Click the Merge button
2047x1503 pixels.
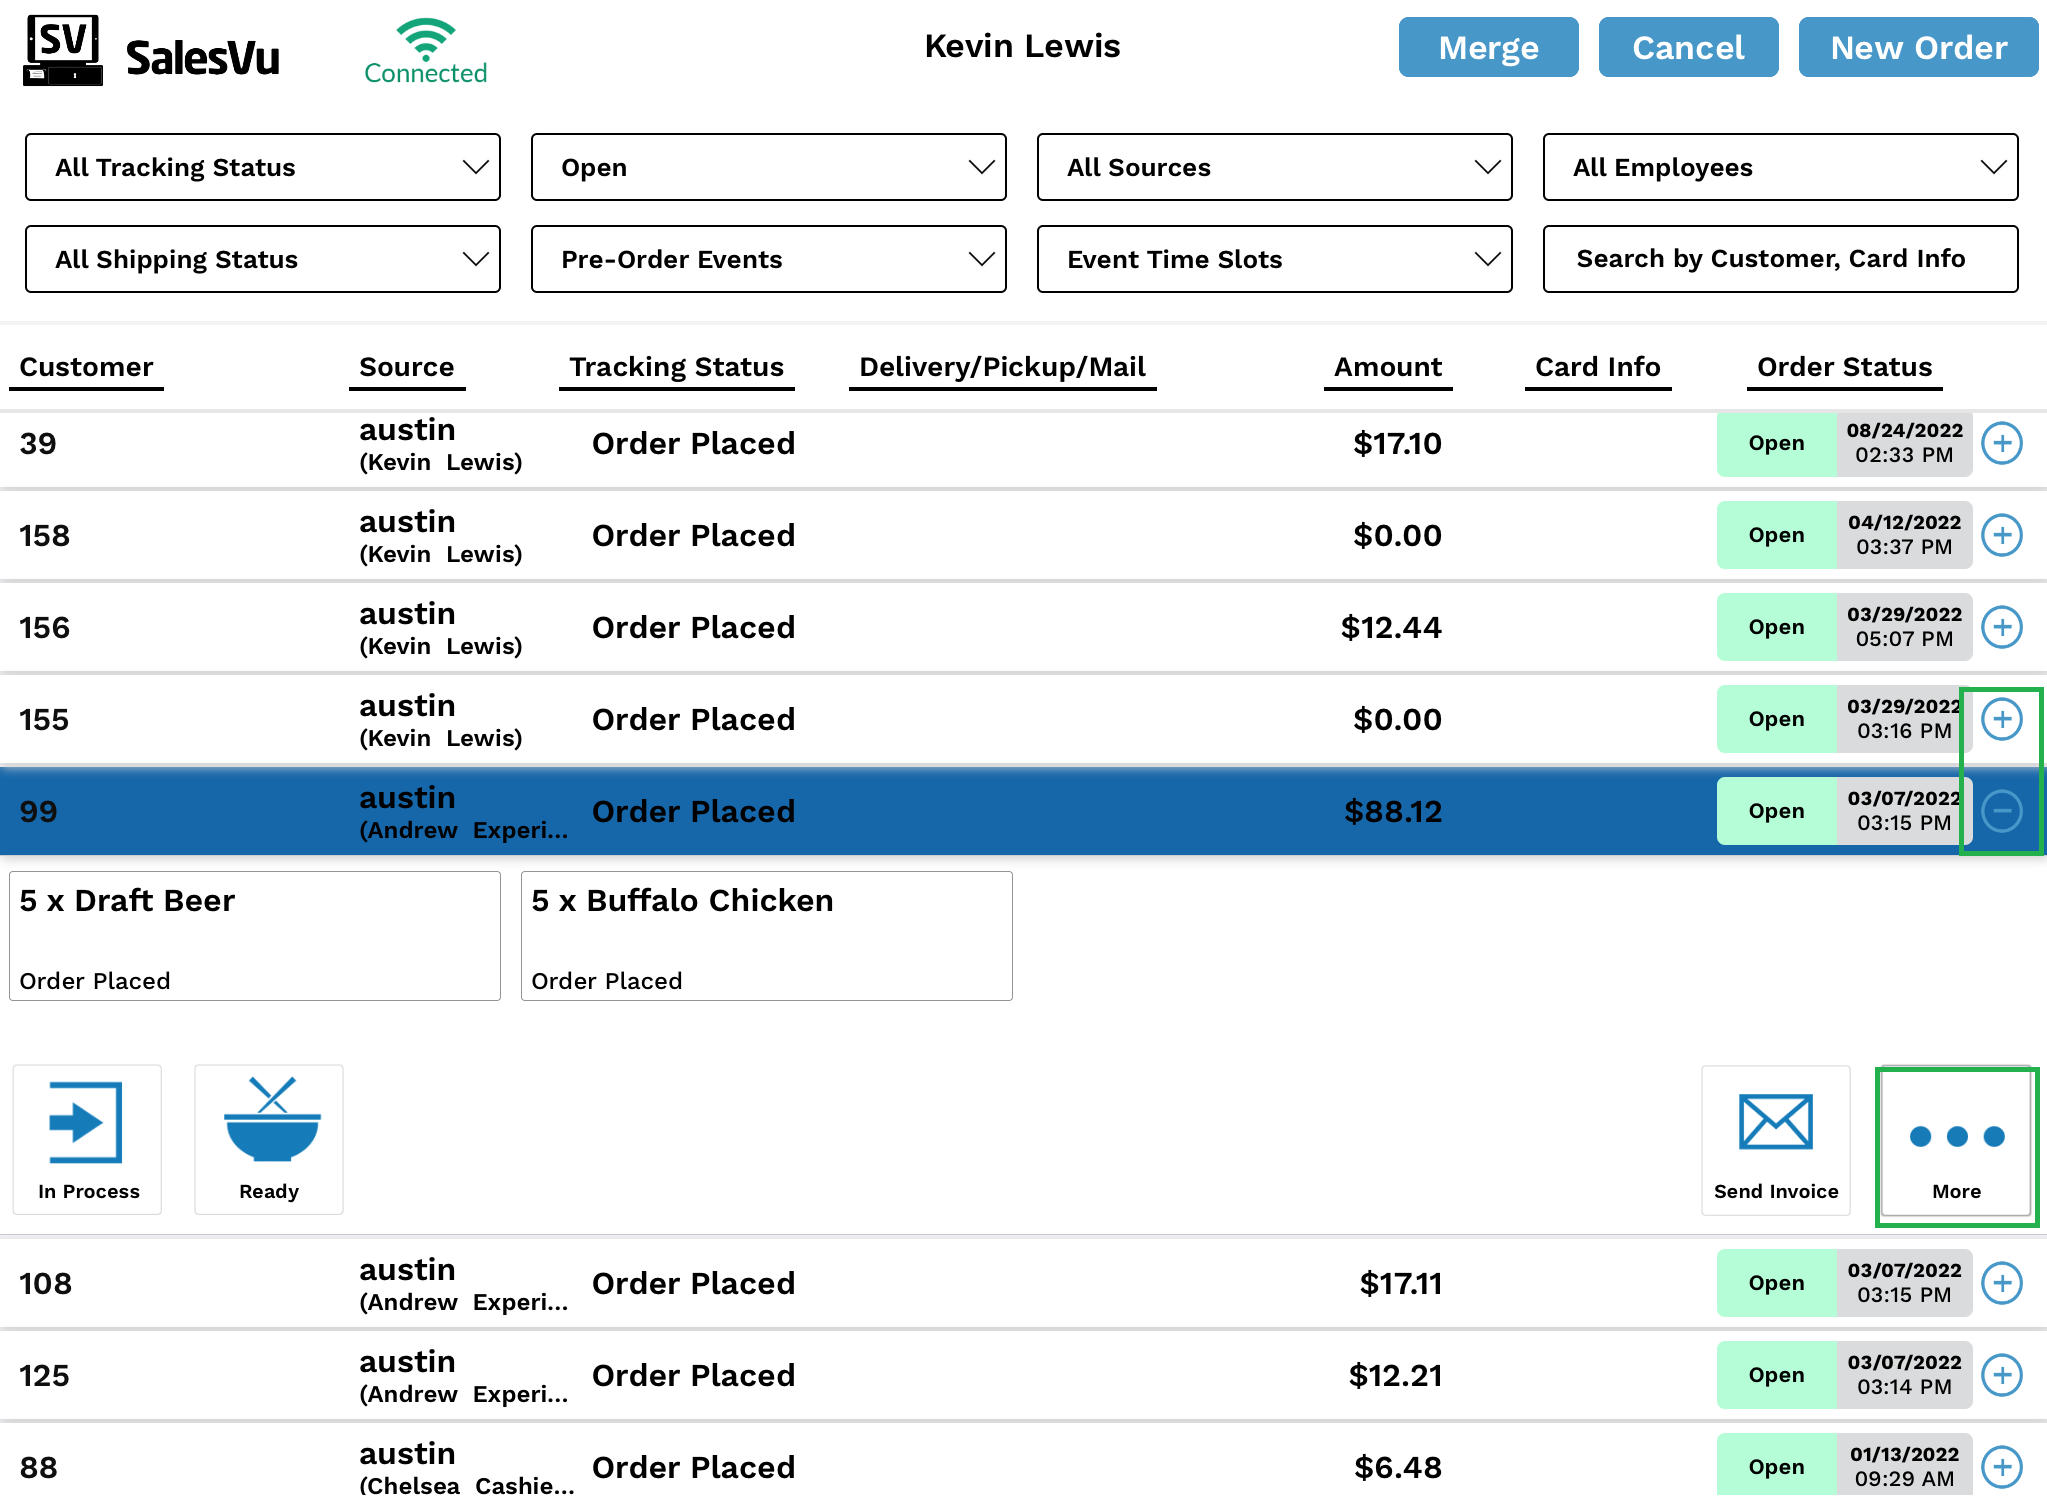[1488, 47]
